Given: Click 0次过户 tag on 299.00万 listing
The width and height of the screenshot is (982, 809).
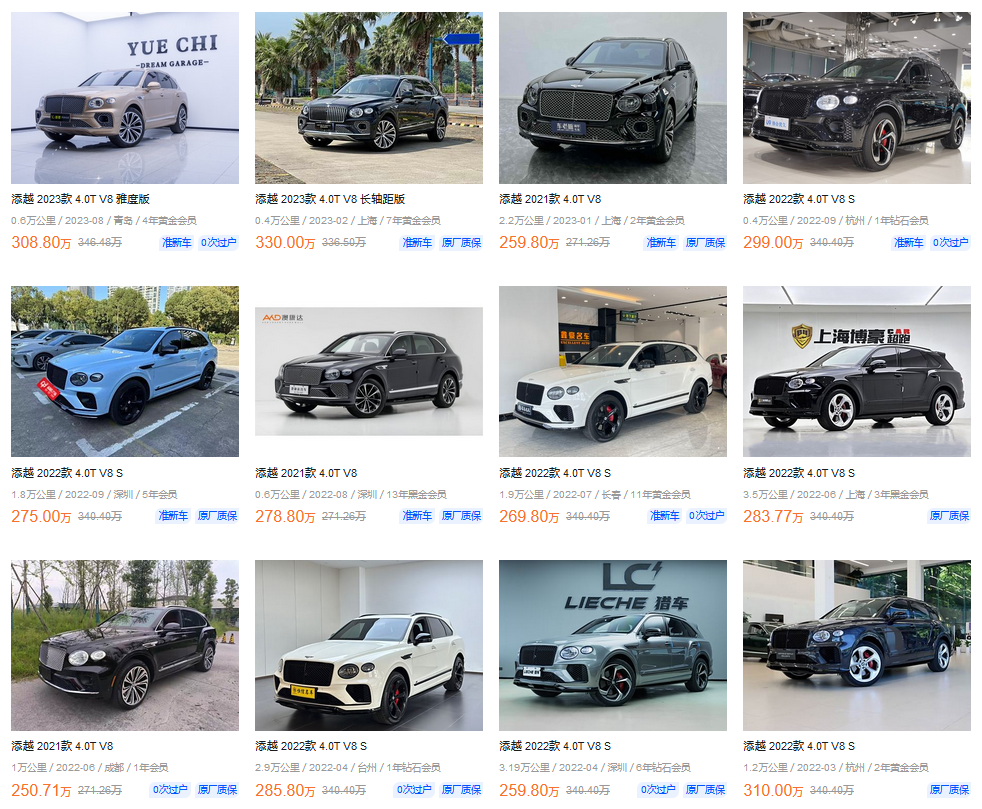Looking at the screenshot, I should [x=950, y=242].
